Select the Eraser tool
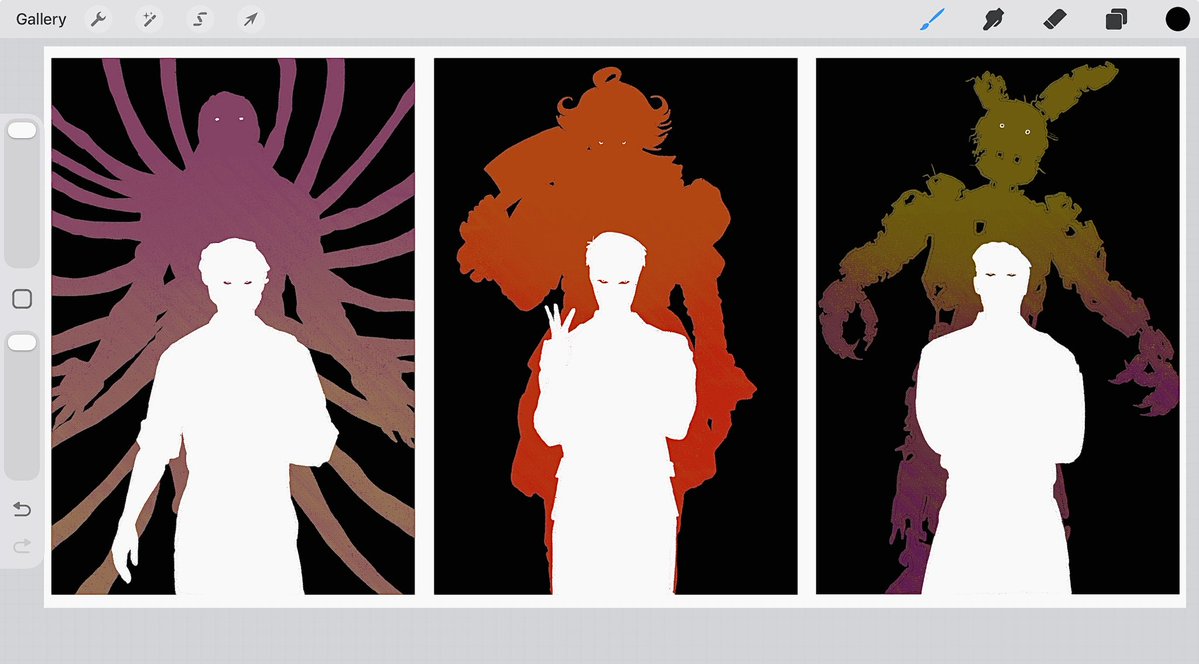Image resolution: width=1199 pixels, height=664 pixels. click(1054, 19)
